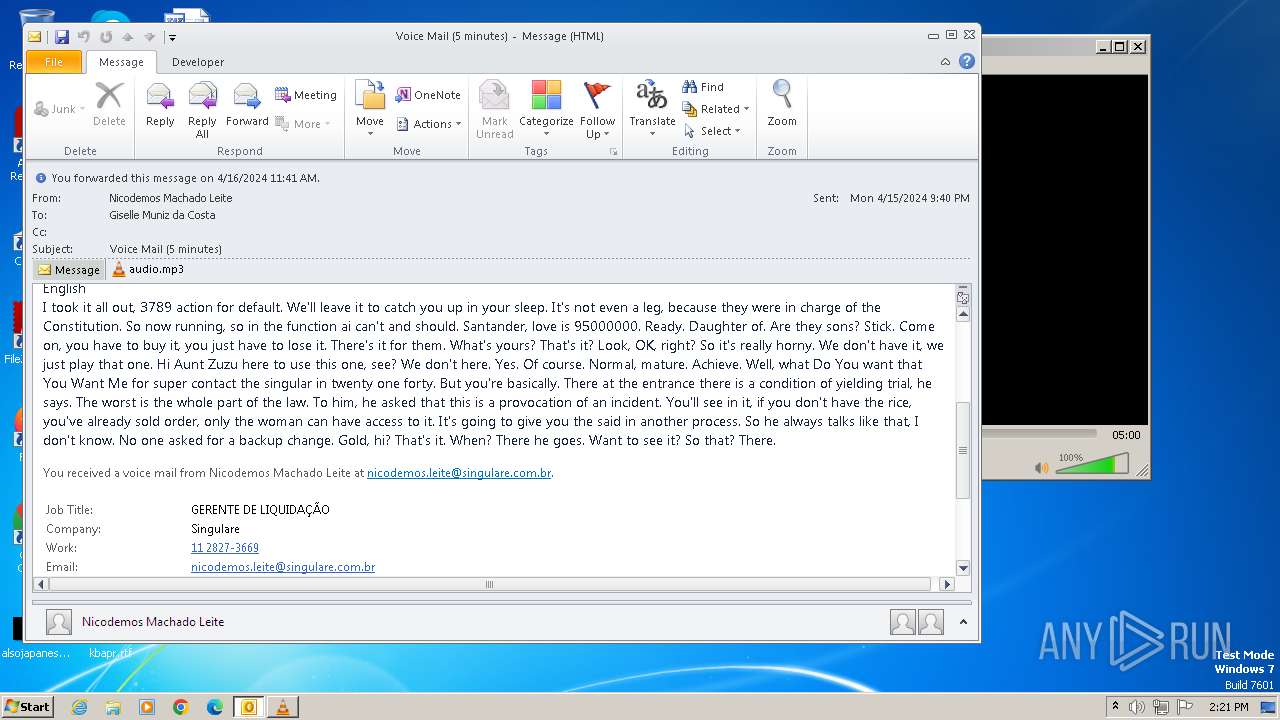Open the Tags group dialog launcher
This screenshot has height=720, width=1280.
614,152
